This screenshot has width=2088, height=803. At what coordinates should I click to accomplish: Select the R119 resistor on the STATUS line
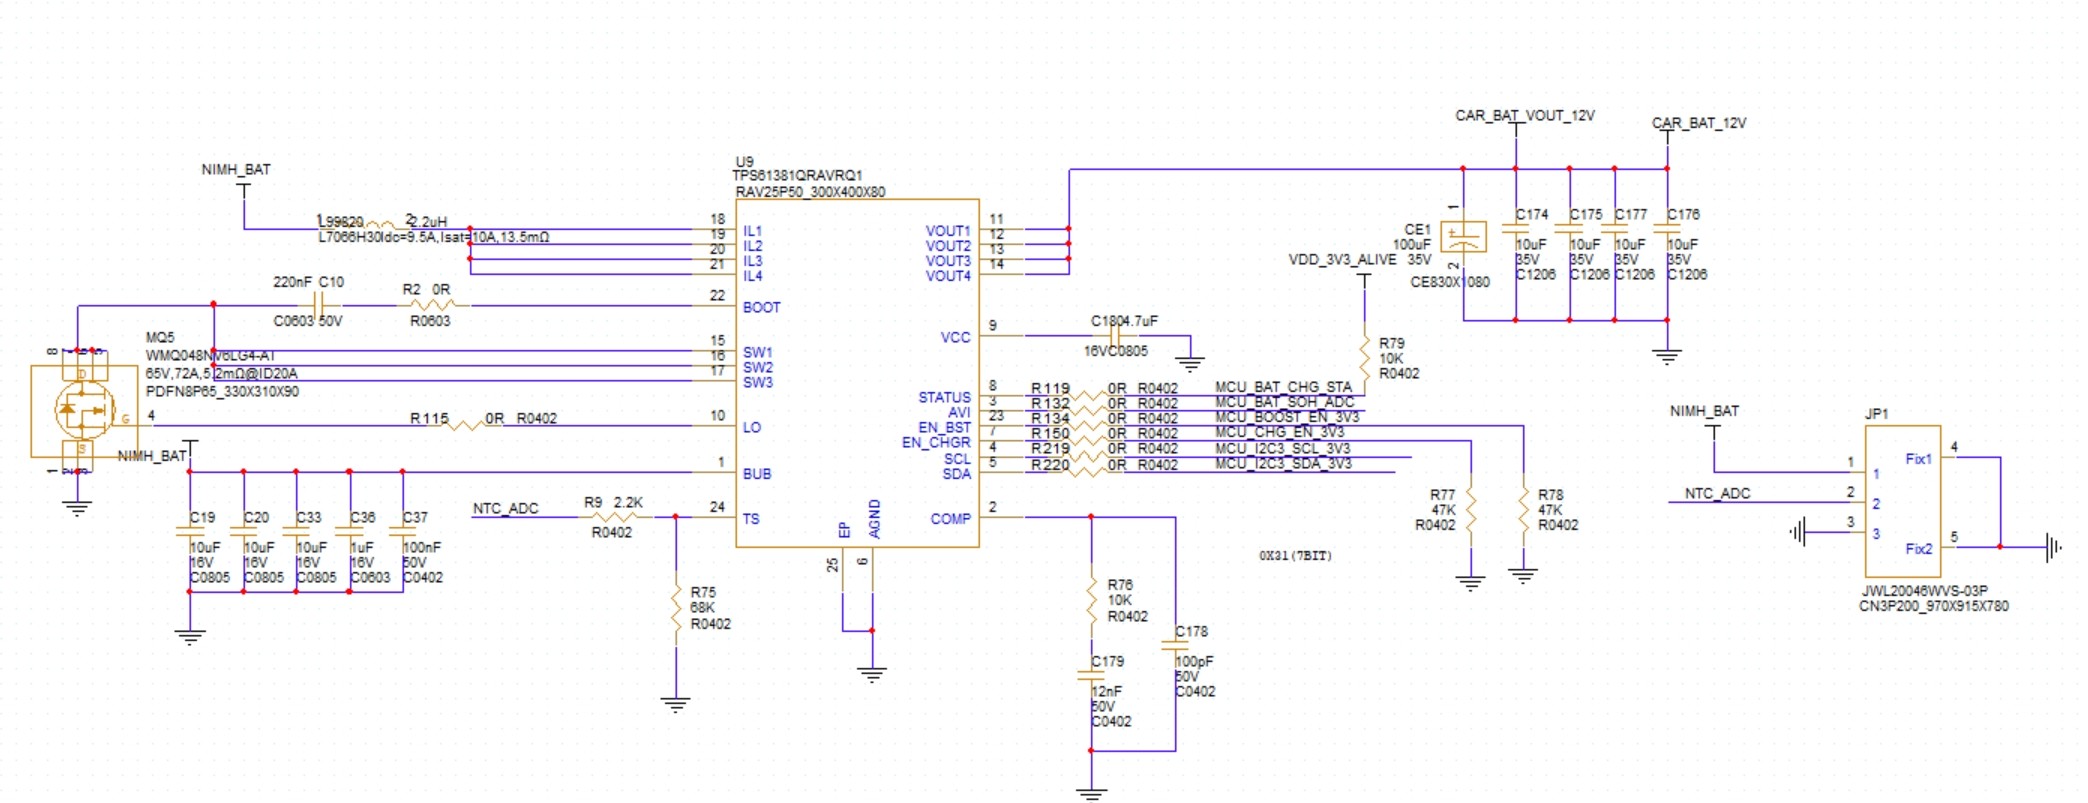pos(1088,396)
